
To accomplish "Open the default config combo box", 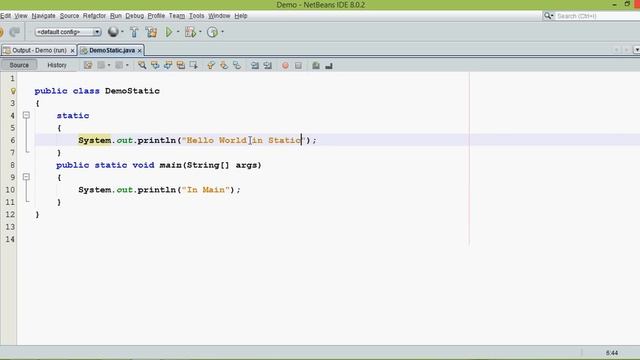I will 68,32.
